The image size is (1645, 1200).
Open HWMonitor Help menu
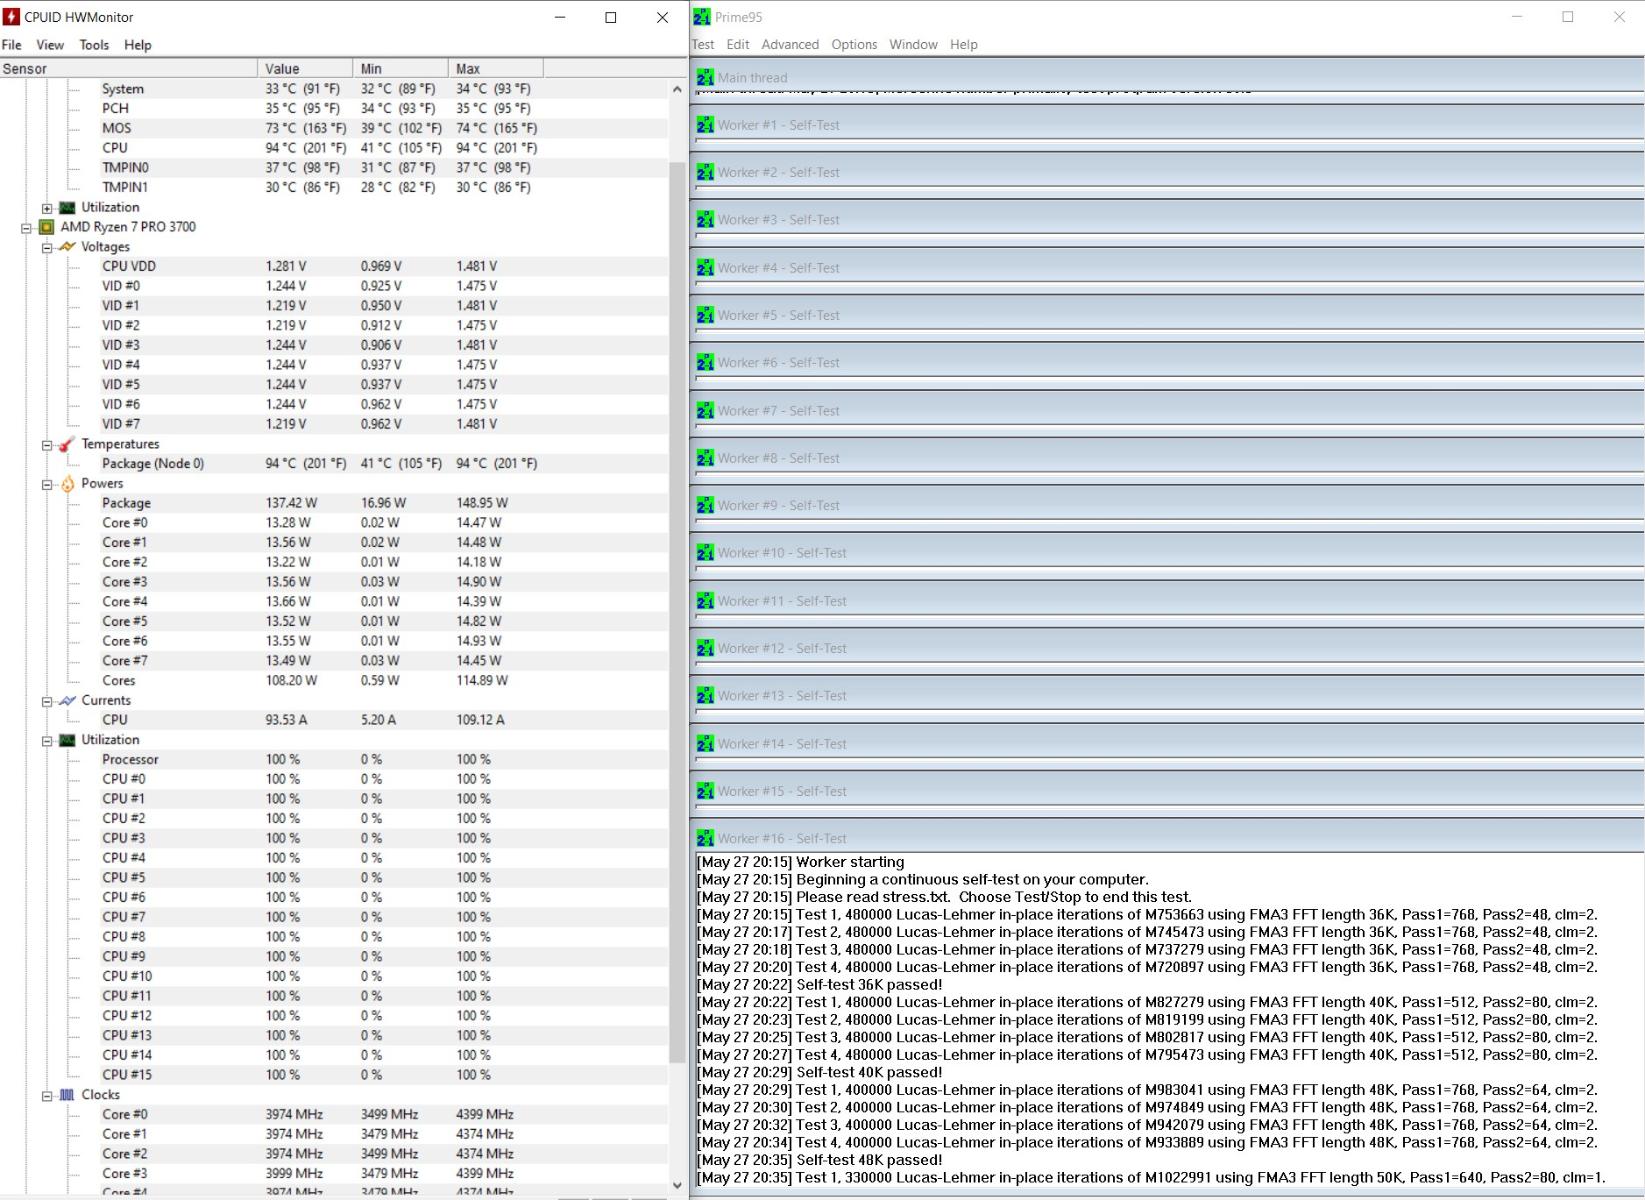[138, 45]
